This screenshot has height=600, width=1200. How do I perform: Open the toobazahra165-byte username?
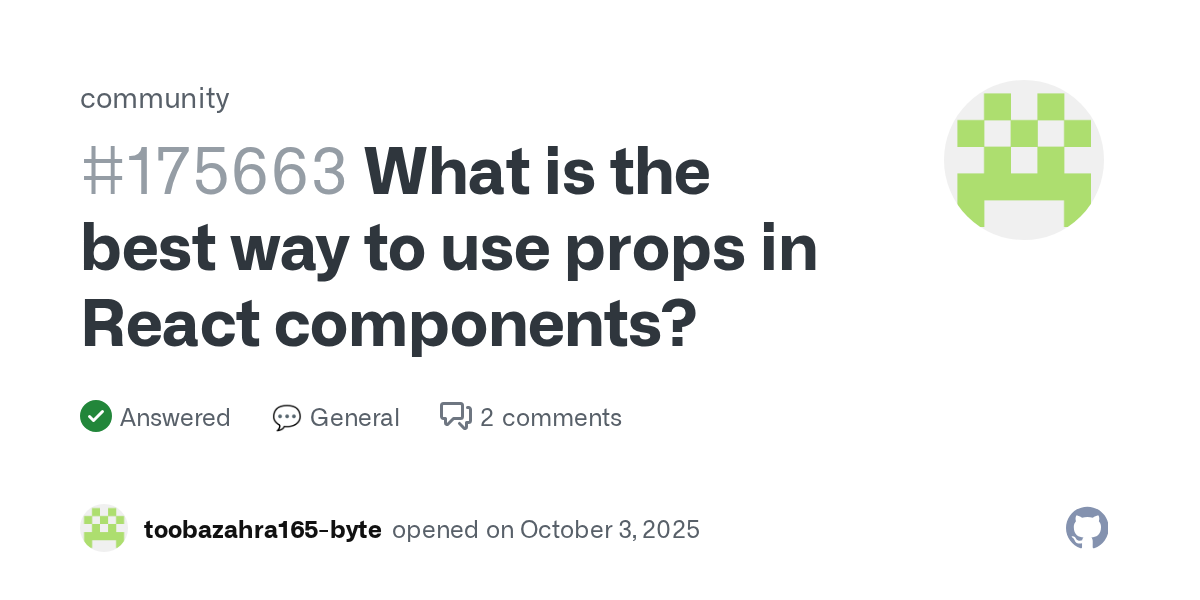(263, 529)
